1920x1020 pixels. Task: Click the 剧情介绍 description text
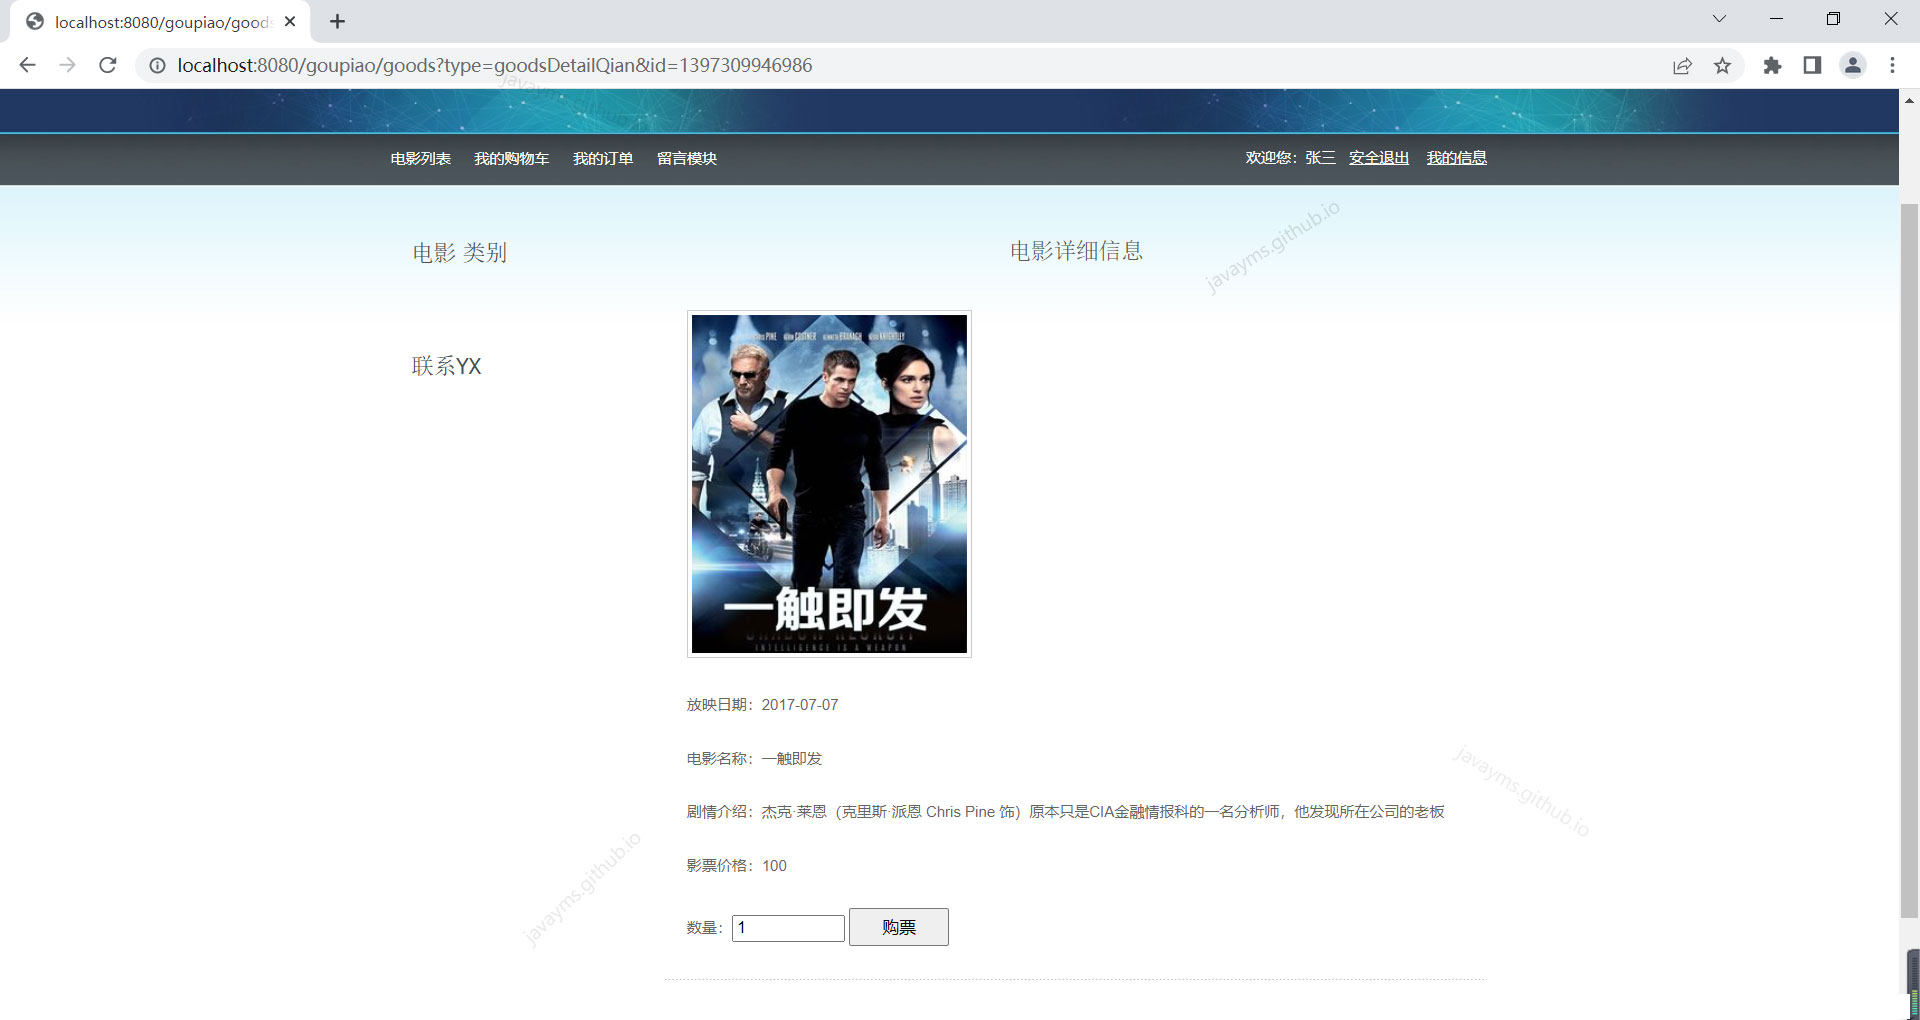pyautogui.click(x=1065, y=812)
